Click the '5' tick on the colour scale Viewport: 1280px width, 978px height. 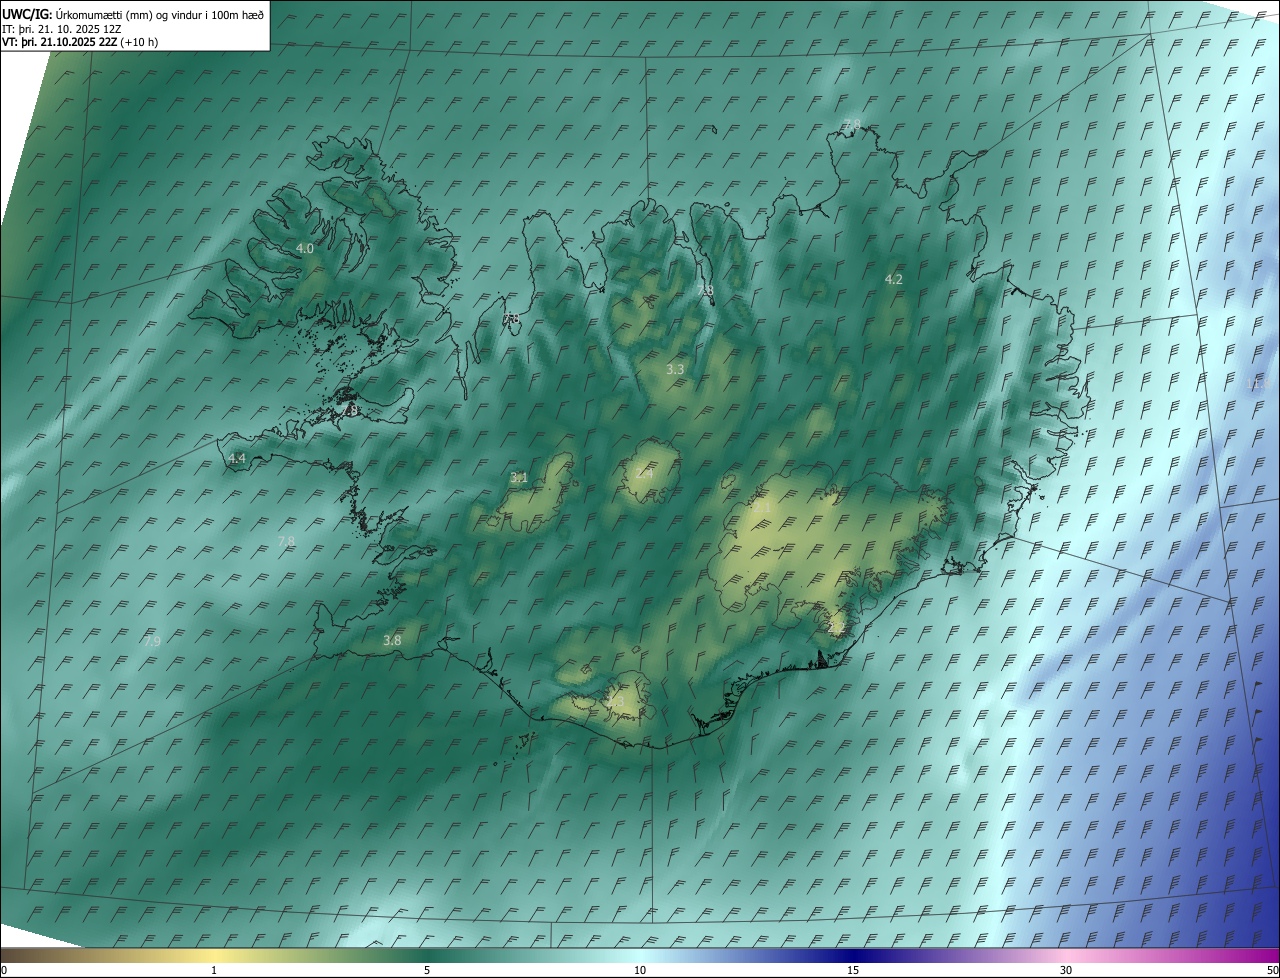[427, 971]
